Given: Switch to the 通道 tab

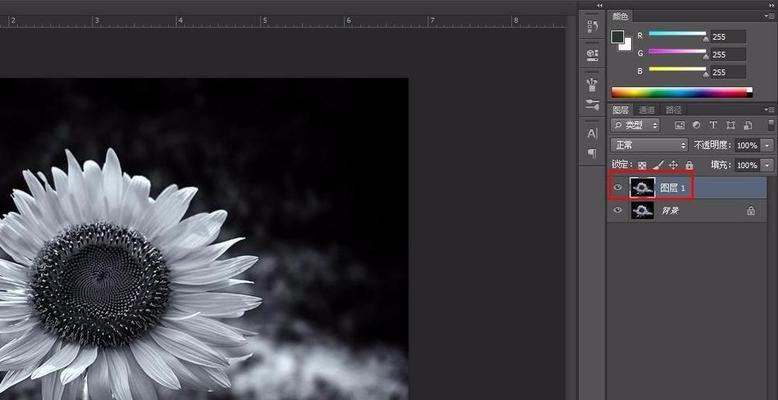Looking at the screenshot, I should point(647,110).
